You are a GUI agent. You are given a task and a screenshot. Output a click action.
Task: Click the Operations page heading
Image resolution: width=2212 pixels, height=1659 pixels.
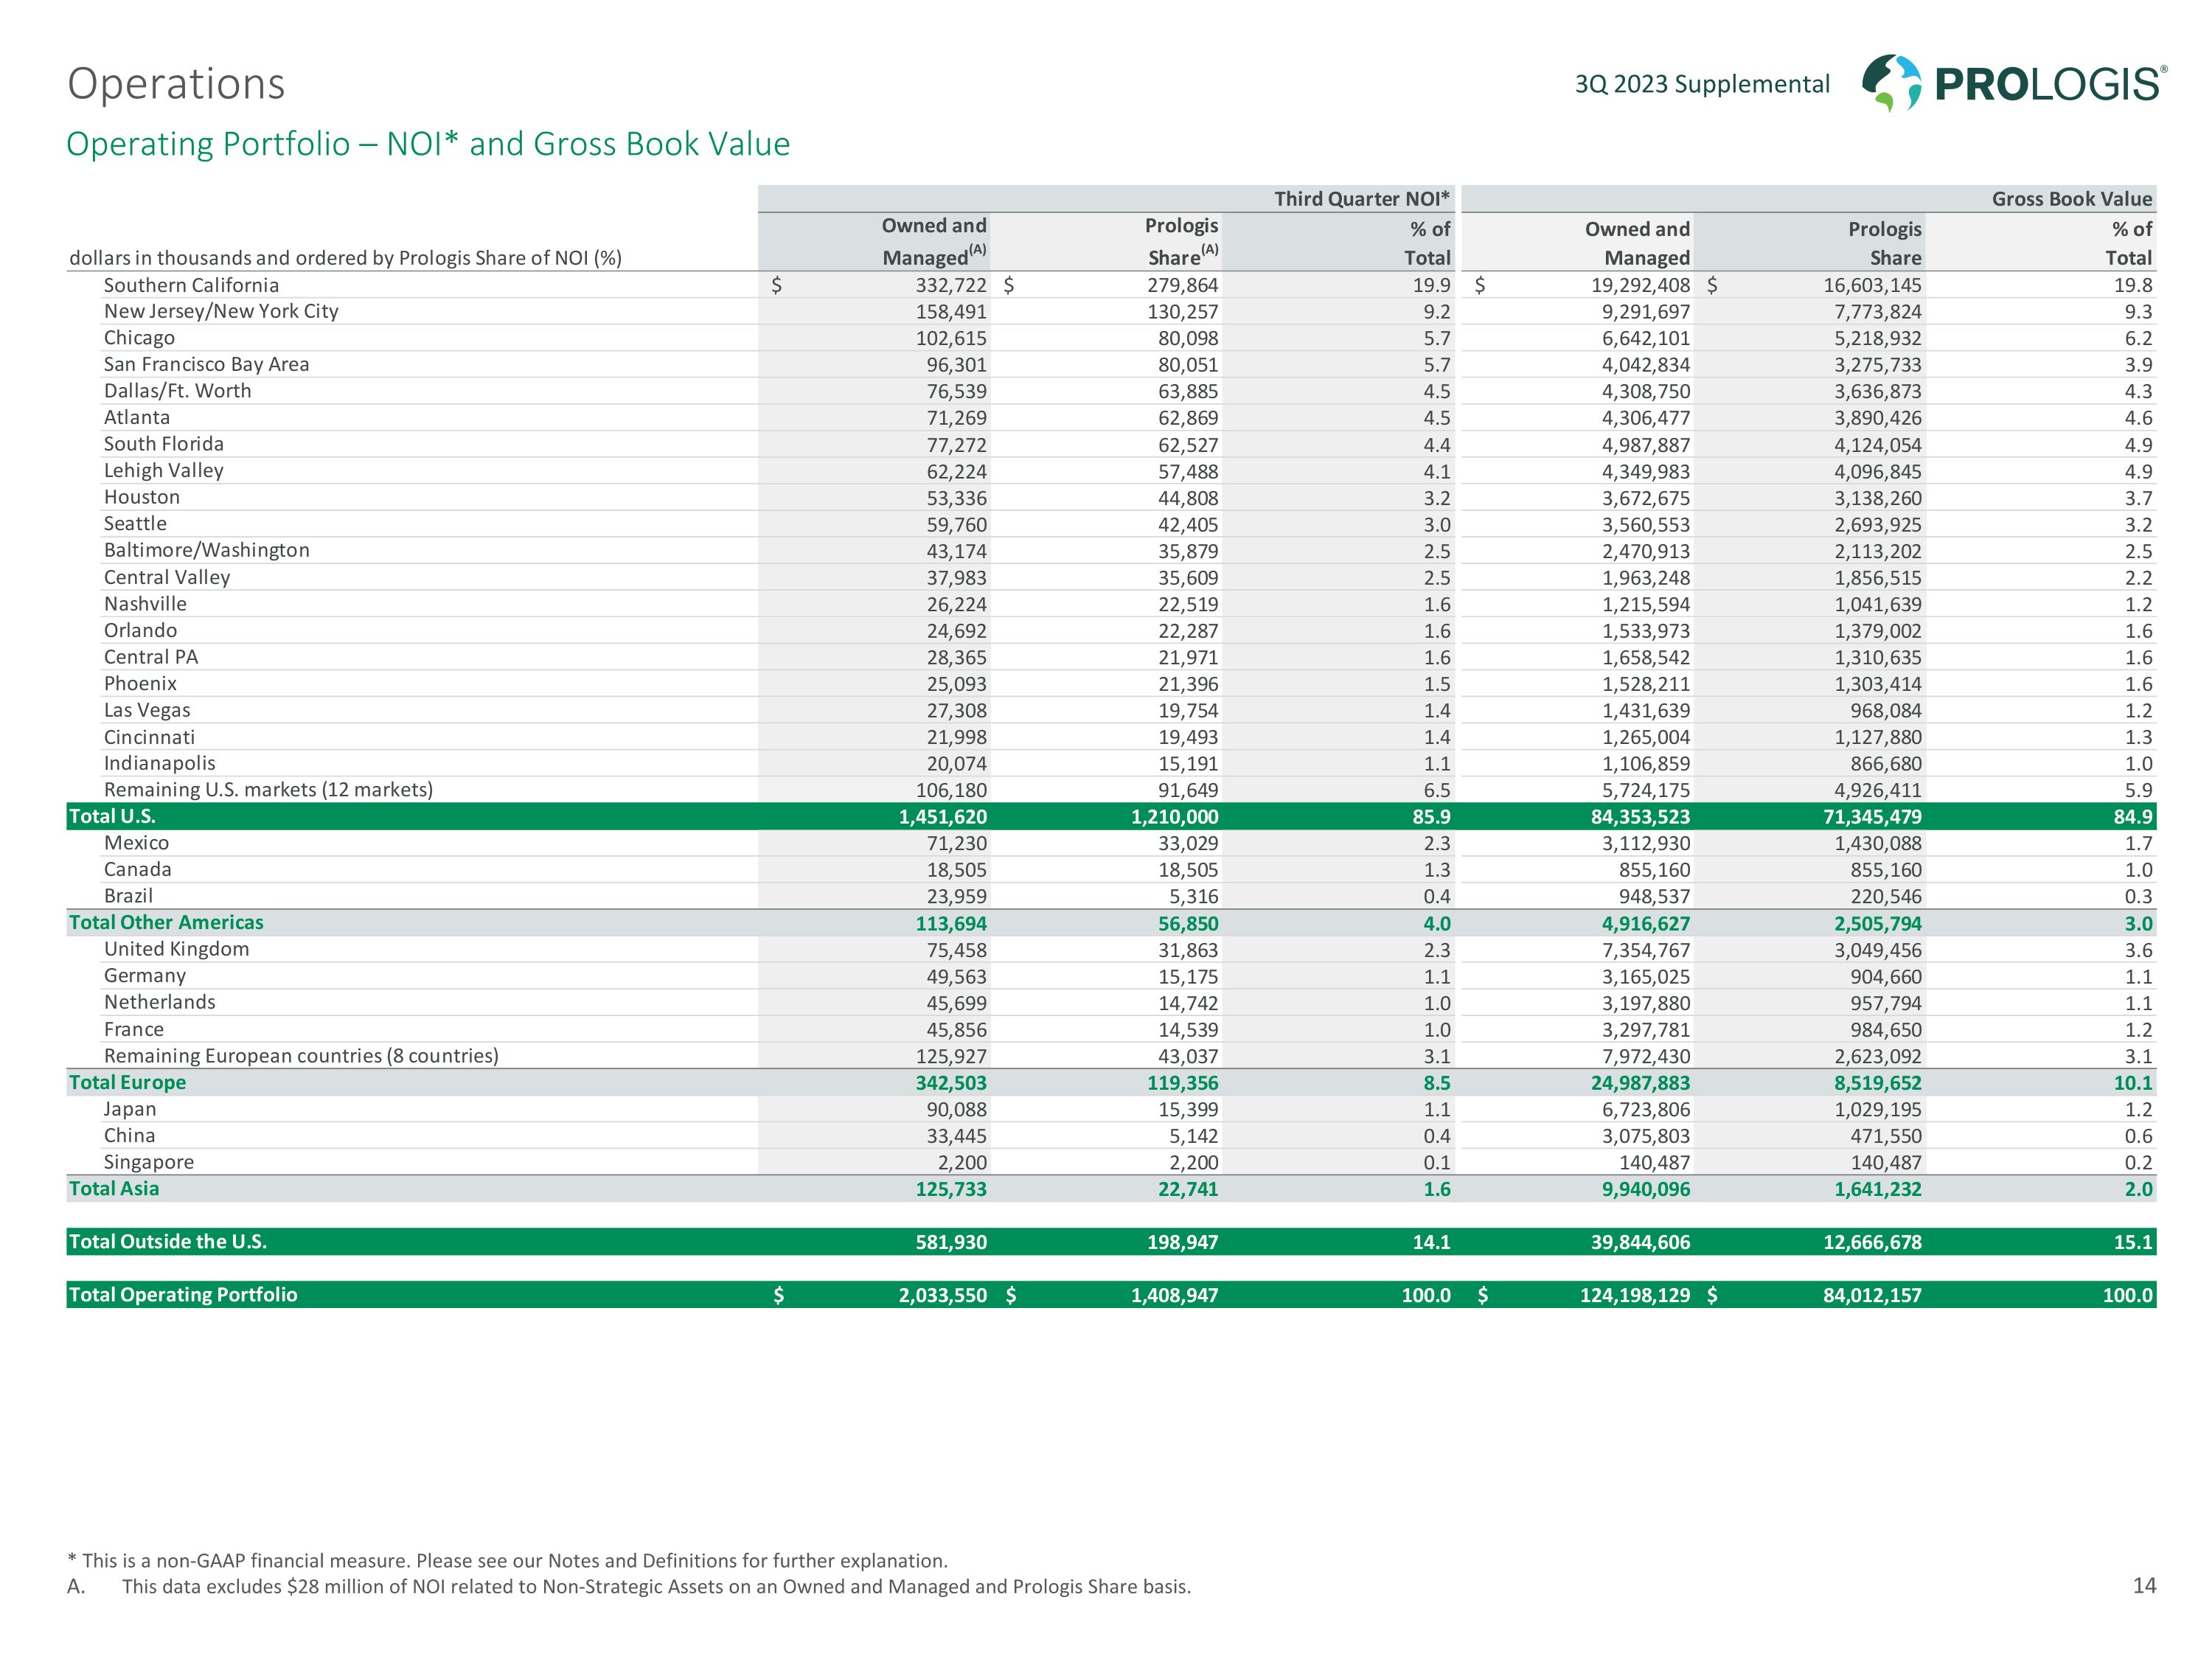(176, 84)
